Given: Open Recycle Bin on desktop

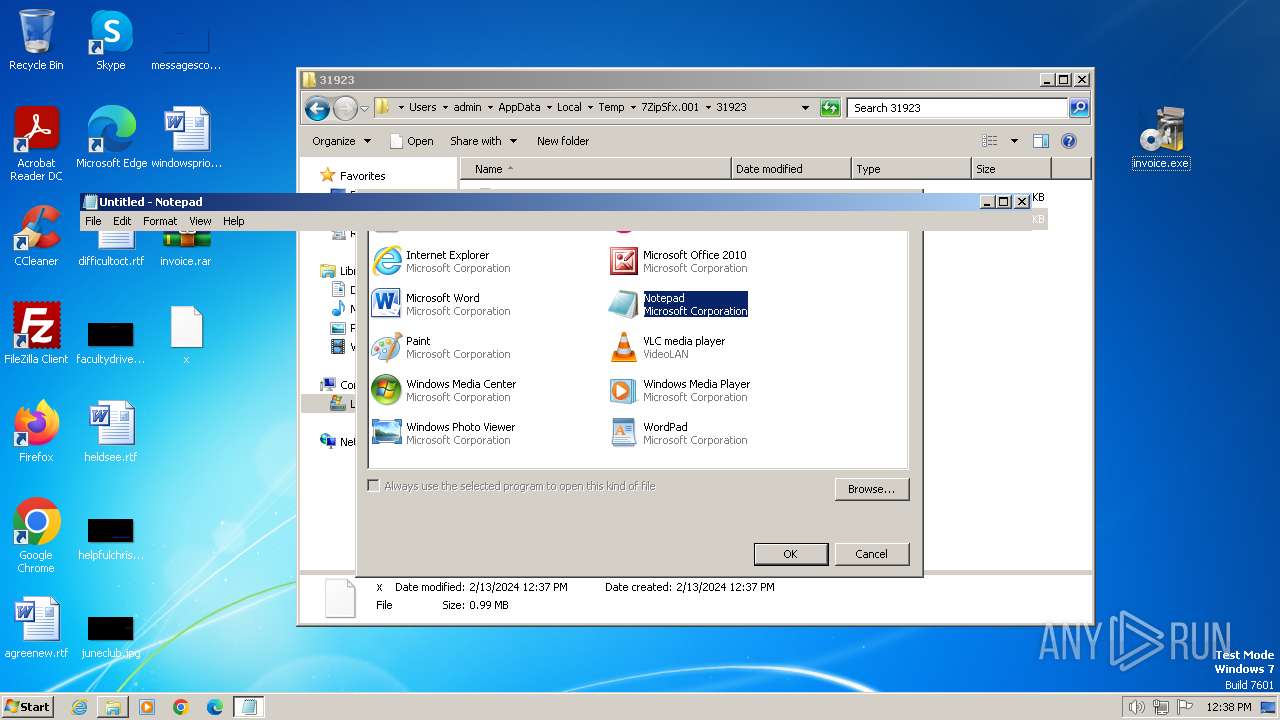Looking at the screenshot, I should click(x=36, y=40).
